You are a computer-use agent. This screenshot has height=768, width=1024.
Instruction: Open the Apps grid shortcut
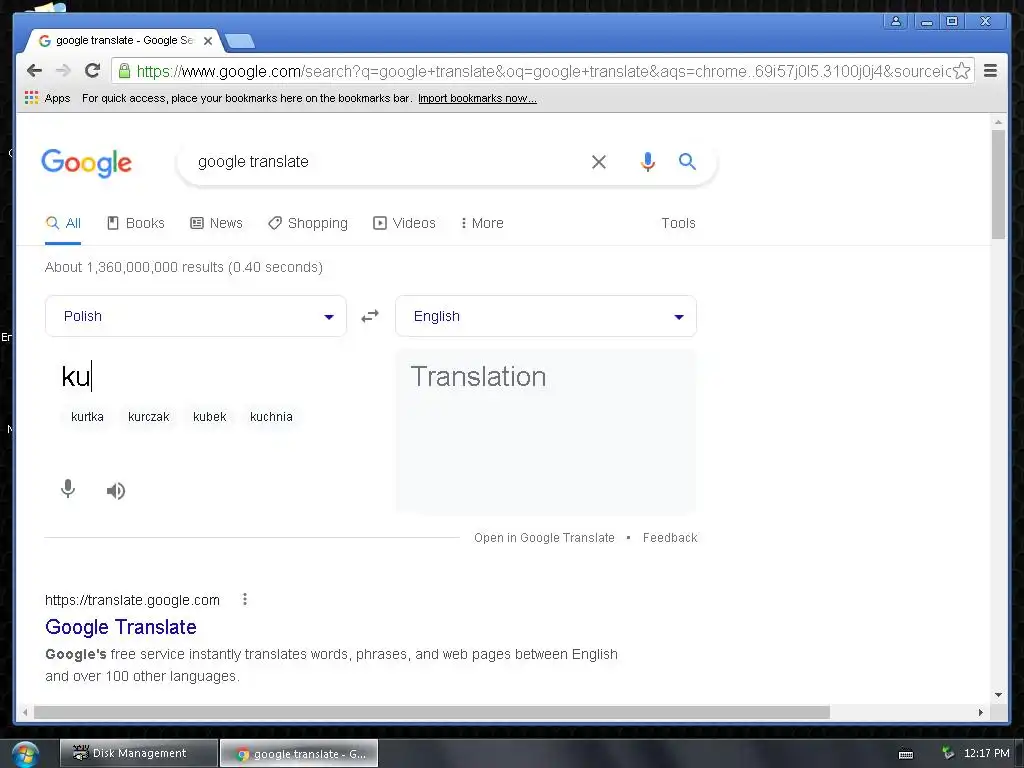(x=47, y=98)
